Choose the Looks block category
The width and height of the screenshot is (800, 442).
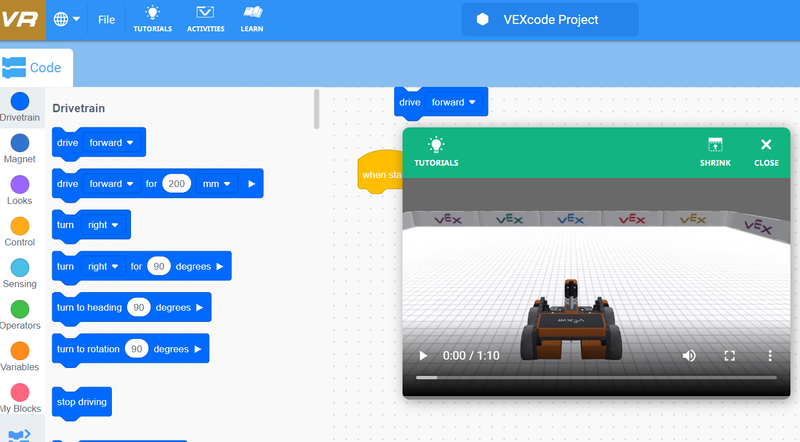pos(19,190)
